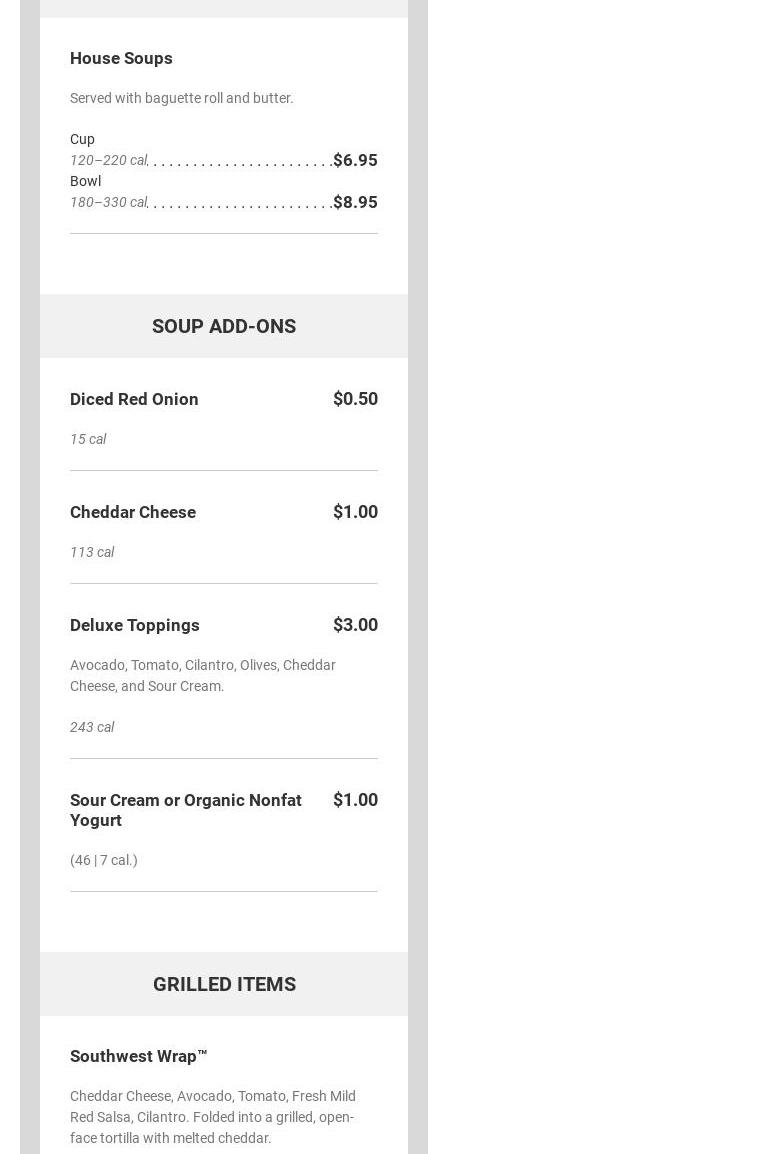The width and height of the screenshot is (770, 1154).
Task: Click the Southwest Wrap description text
Action: tap(212, 1117)
